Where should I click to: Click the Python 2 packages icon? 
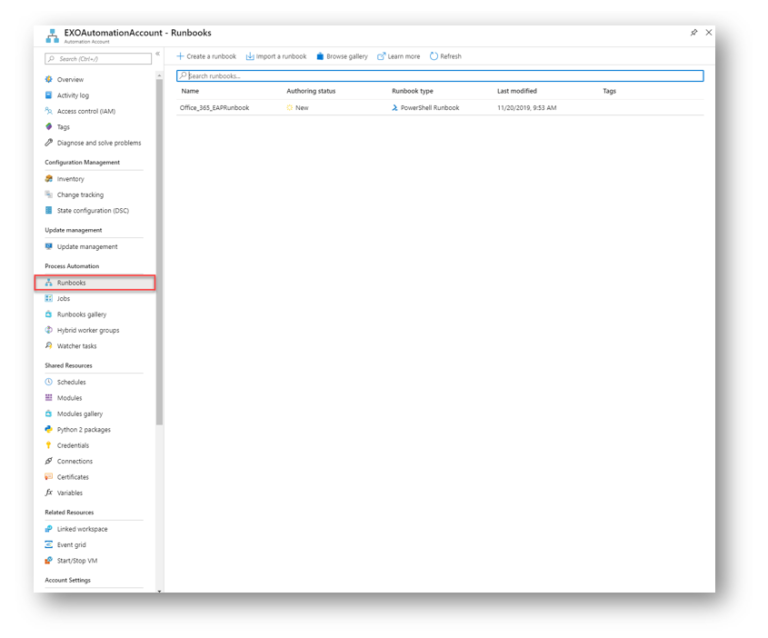point(48,429)
